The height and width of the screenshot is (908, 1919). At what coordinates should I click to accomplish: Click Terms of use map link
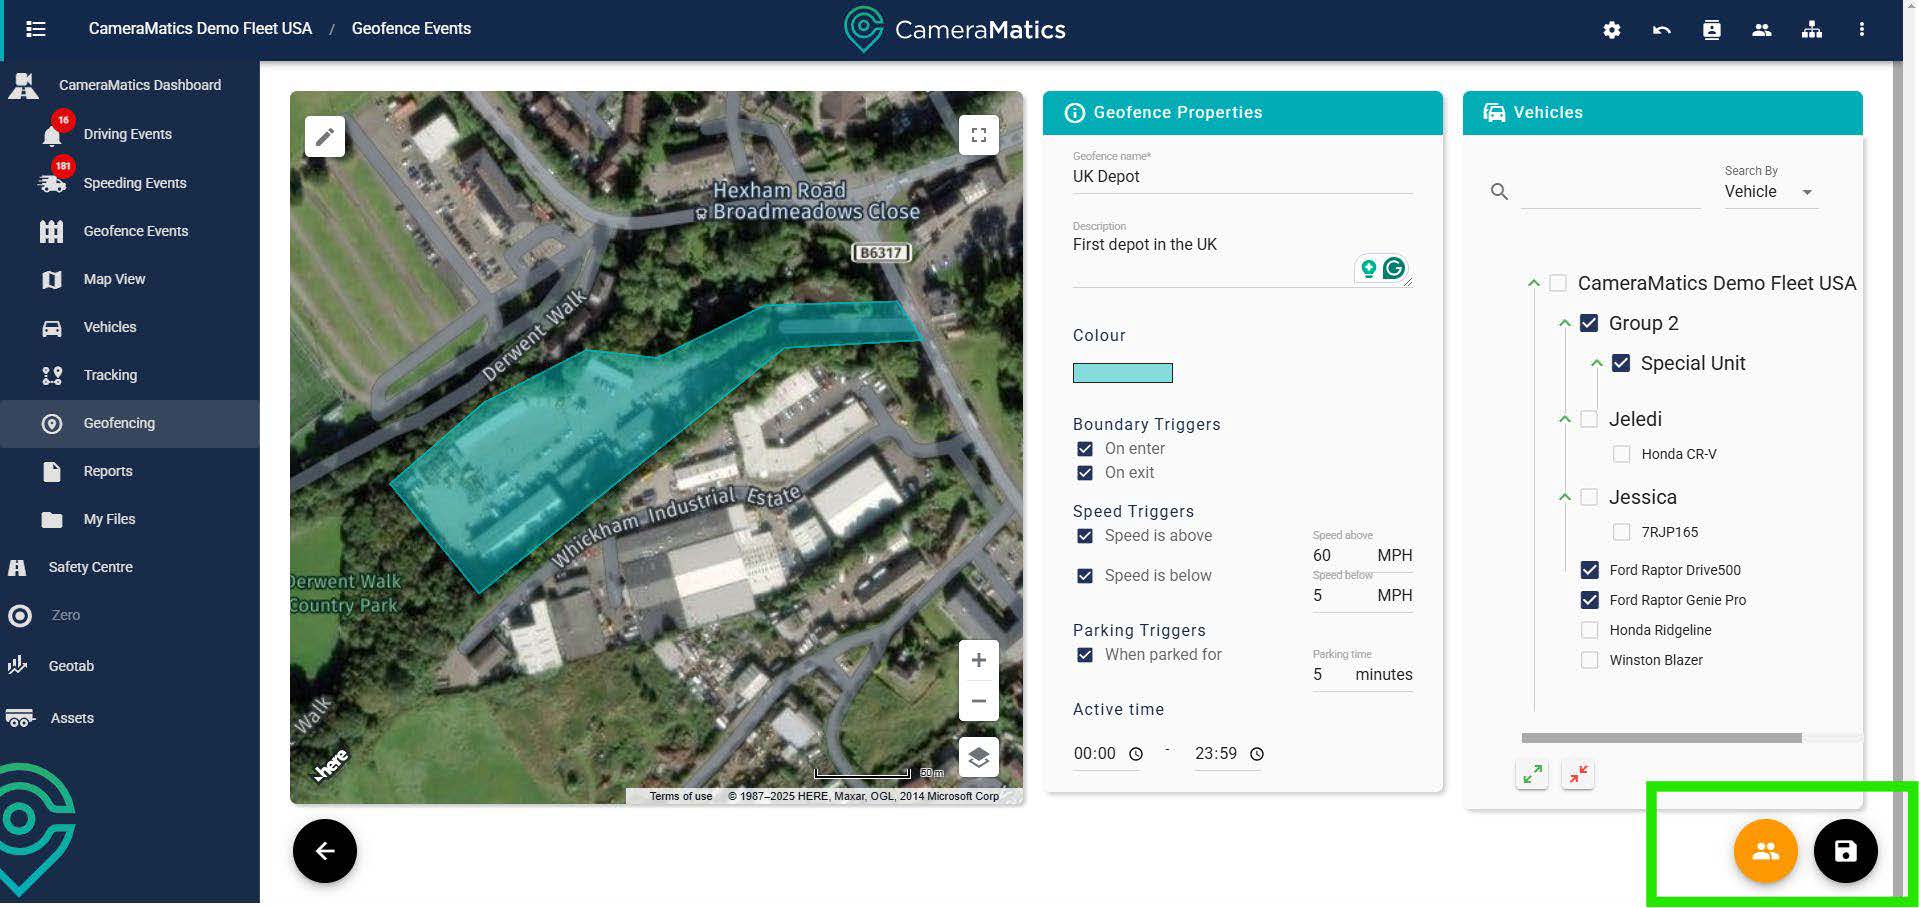pyautogui.click(x=680, y=796)
